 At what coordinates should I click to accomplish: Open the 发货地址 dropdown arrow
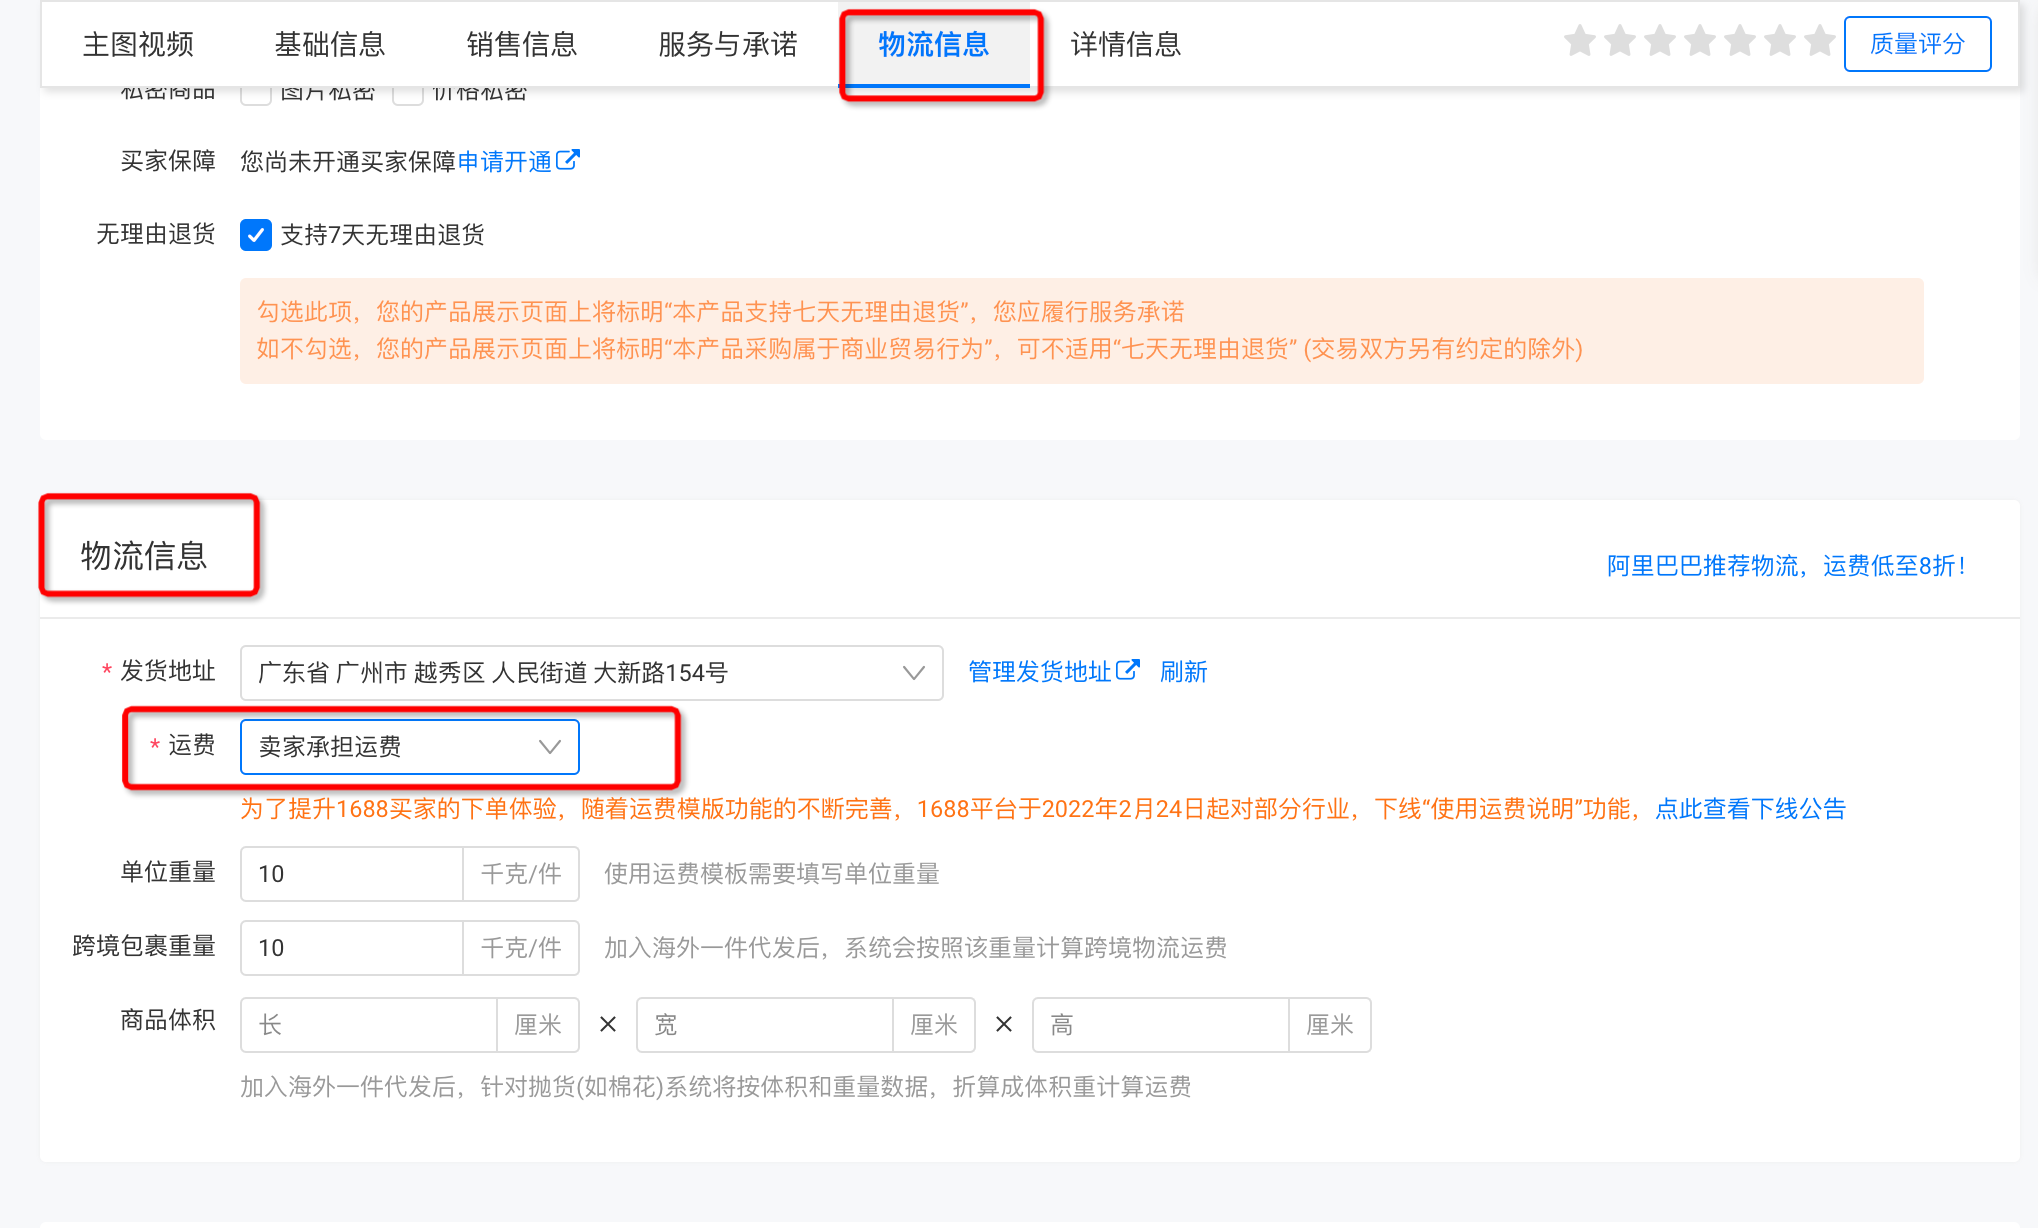pyautogui.click(x=911, y=672)
